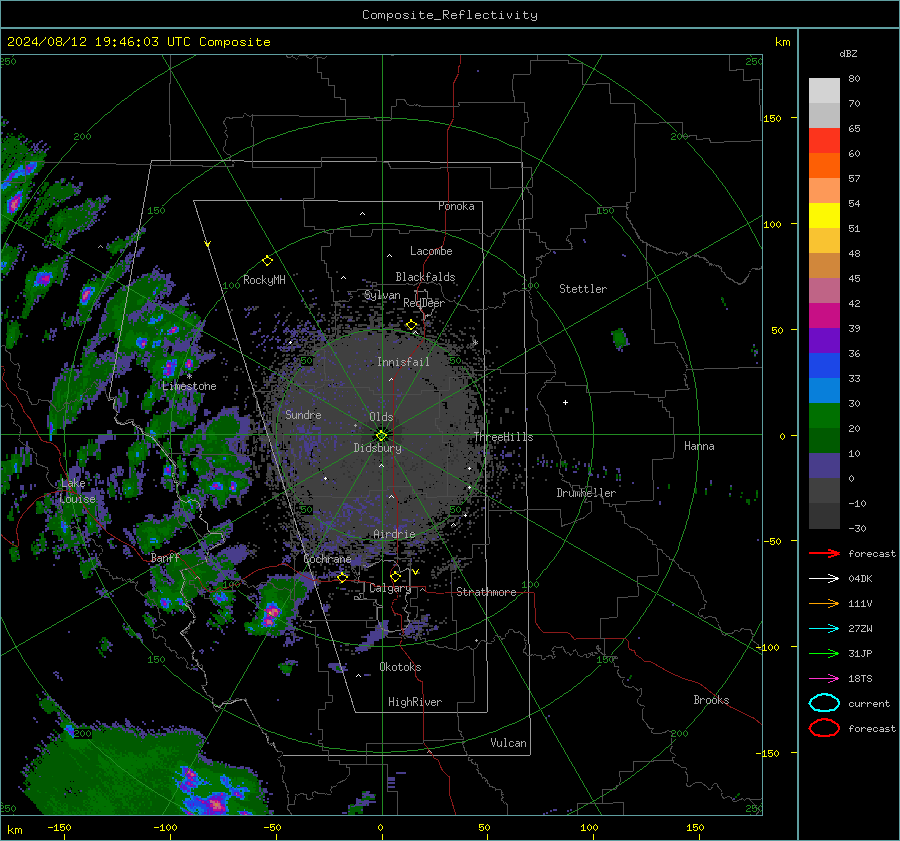Click the isolated green echo cell near Stettler

[620, 339]
